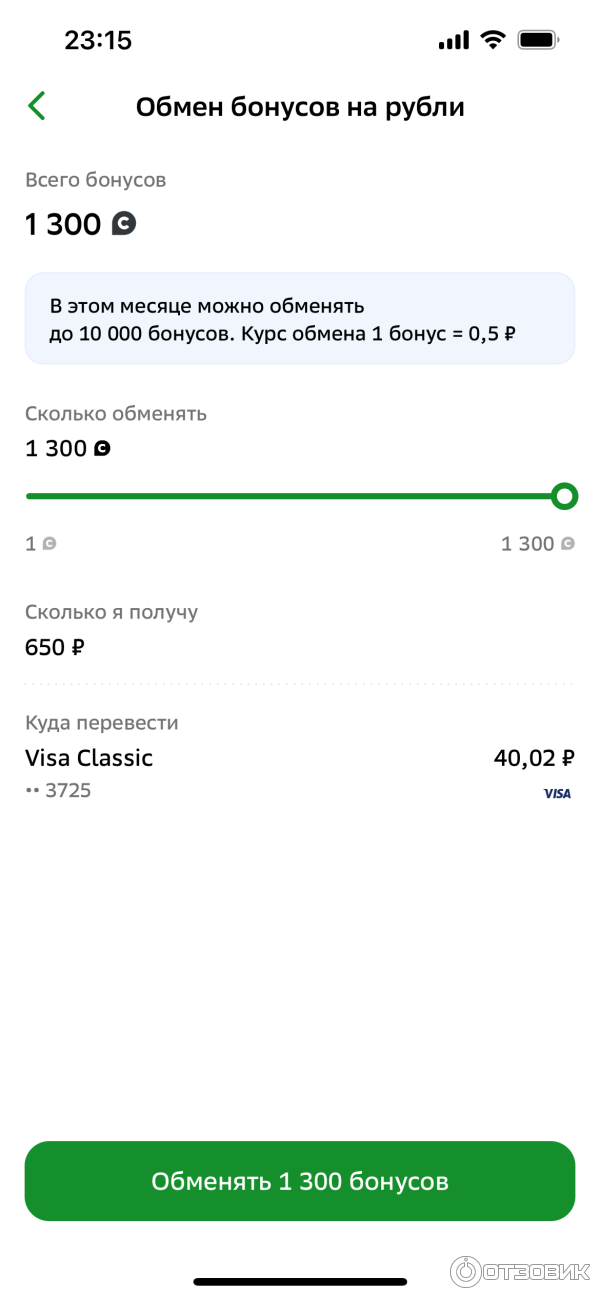Tap the 650 ₽ amount to receive
This screenshot has height=1298, width=600.
[55, 647]
